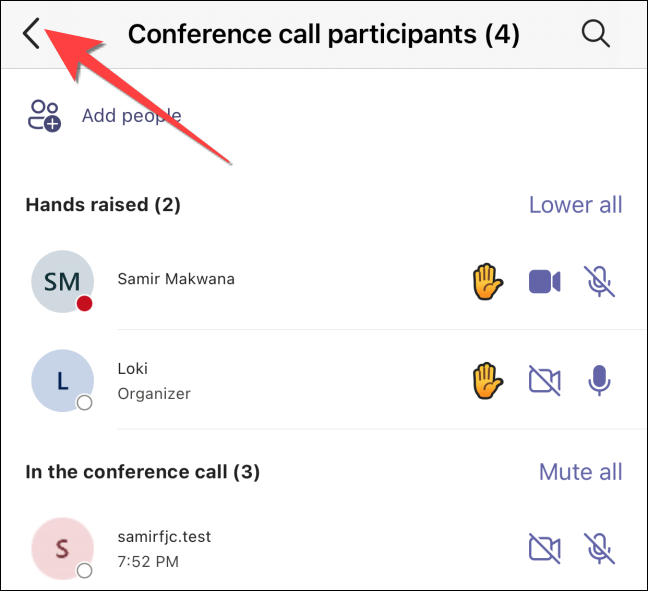The height and width of the screenshot is (591, 648).
Task: Click Samir Makwana's raised hand icon
Action: 486,281
